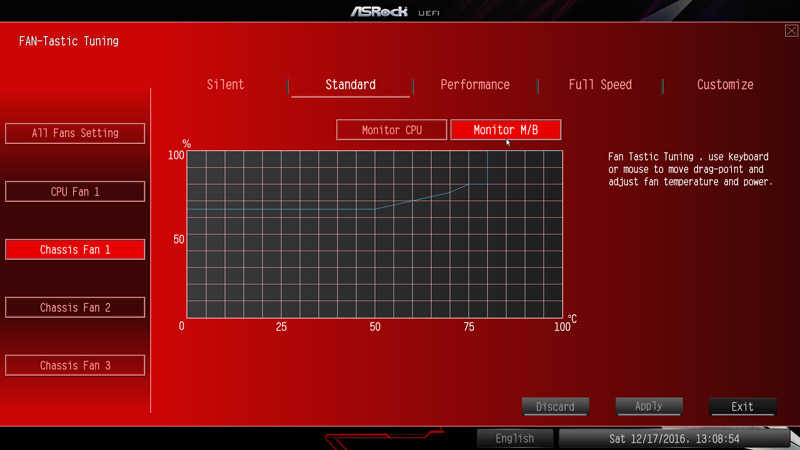Choose Chassis Fan 2 in the sidebar
The width and height of the screenshot is (800, 450).
(x=75, y=307)
